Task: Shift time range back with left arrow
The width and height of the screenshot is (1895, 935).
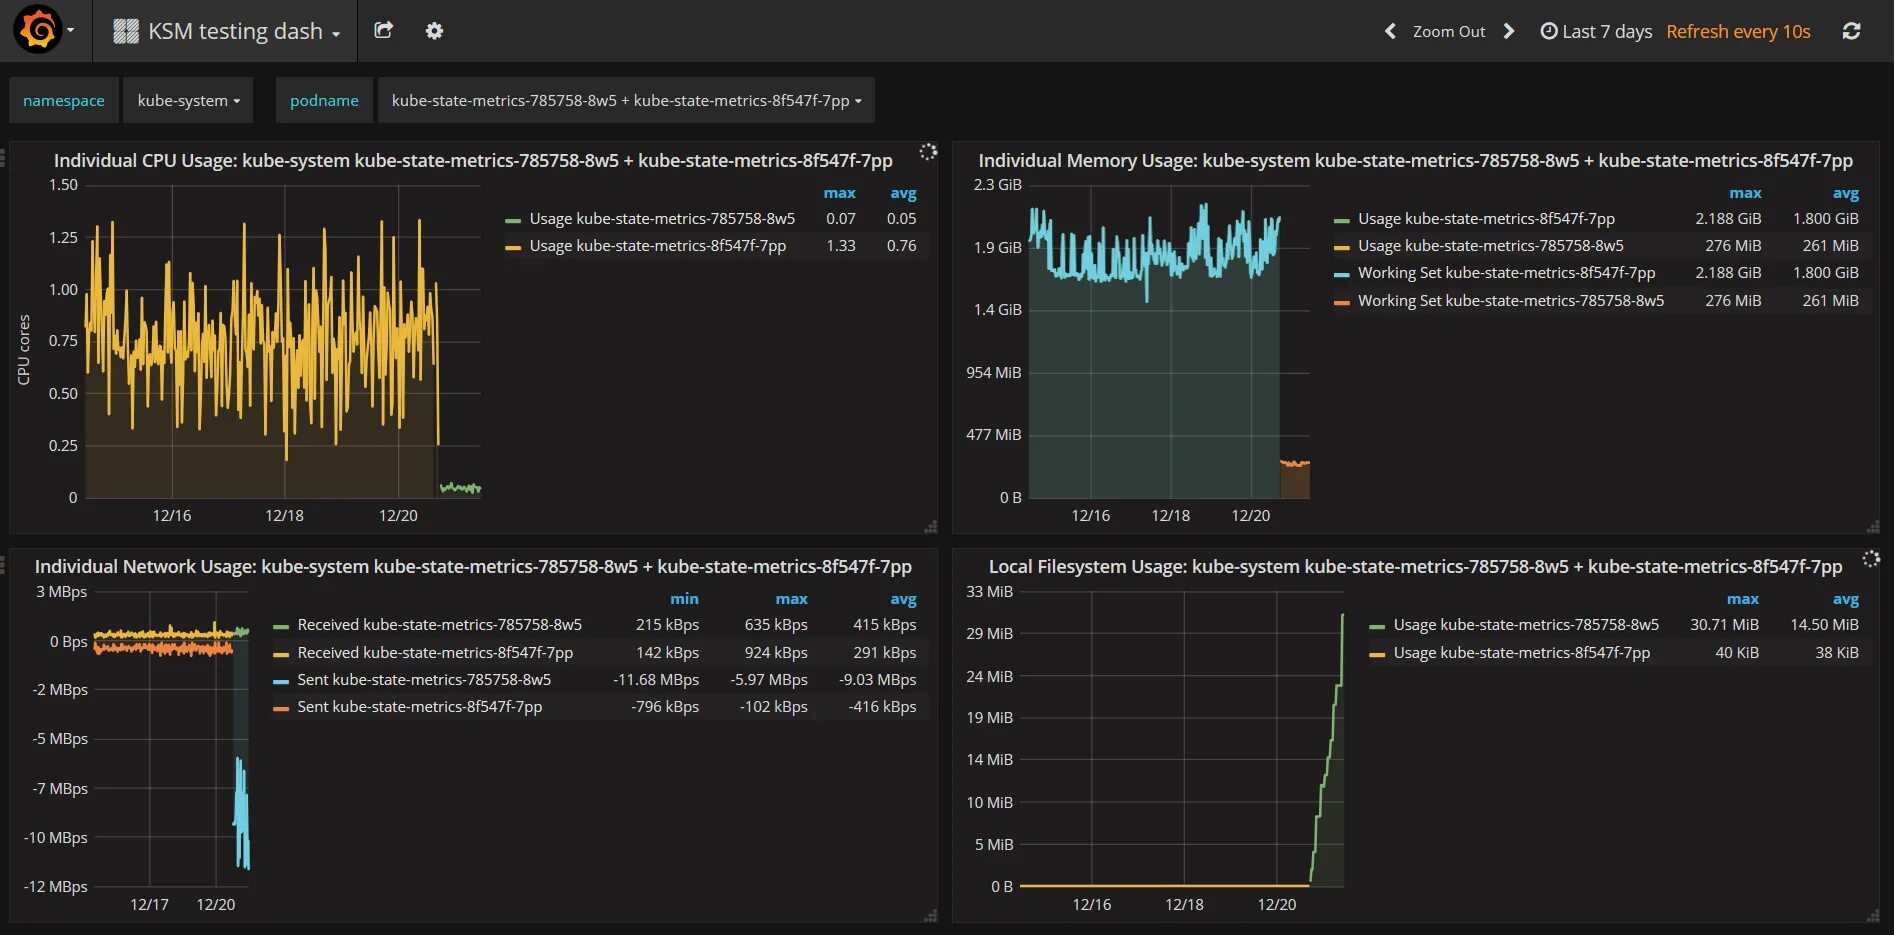Action: [x=1390, y=31]
